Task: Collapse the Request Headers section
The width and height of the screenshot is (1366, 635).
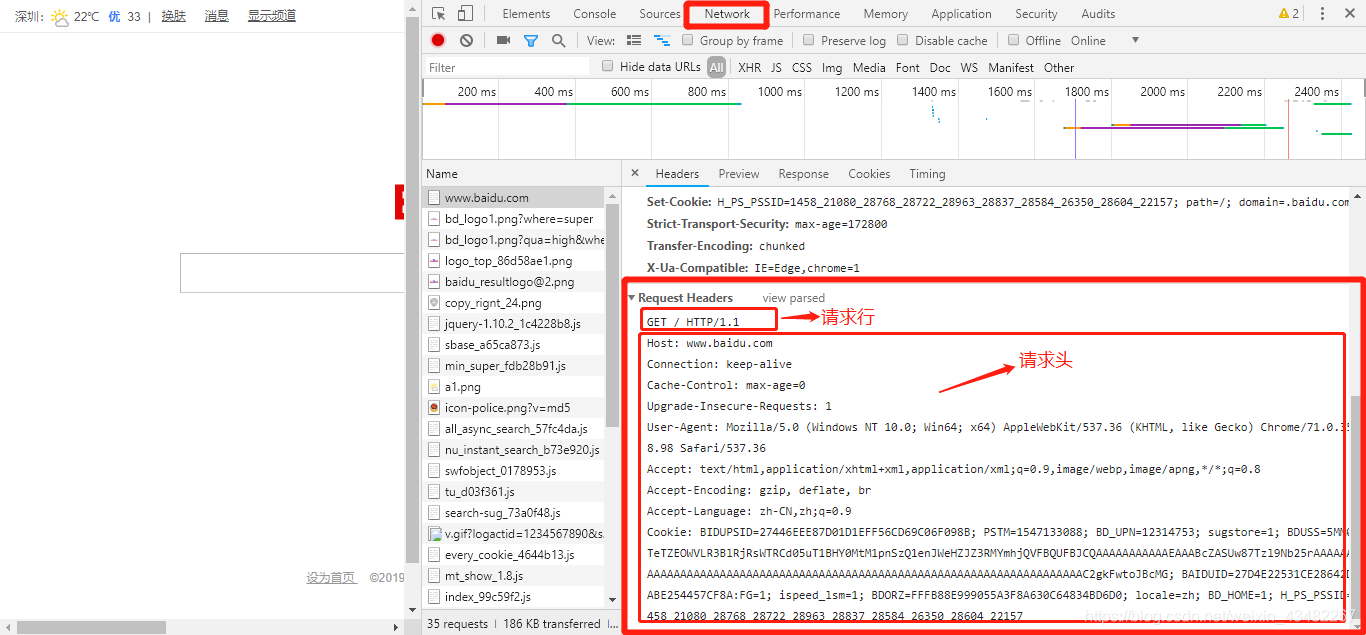Action: [x=632, y=298]
